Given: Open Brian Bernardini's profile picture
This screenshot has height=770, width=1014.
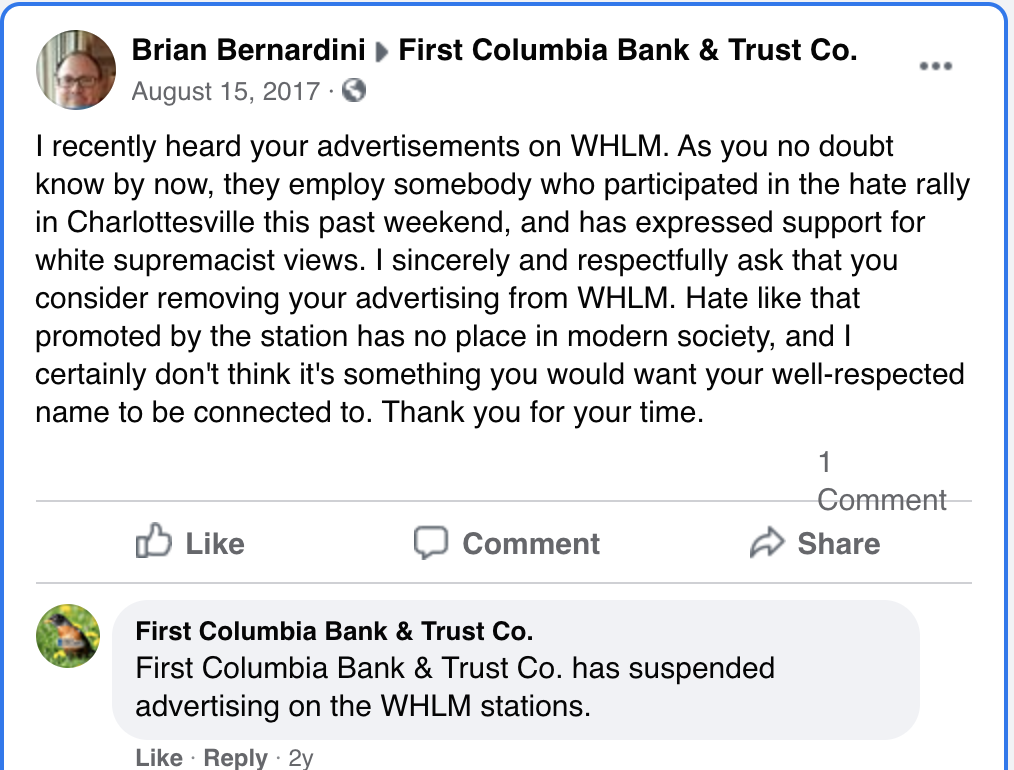Looking at the screenshot, I should pyautogui.click(x=76, y=70).
